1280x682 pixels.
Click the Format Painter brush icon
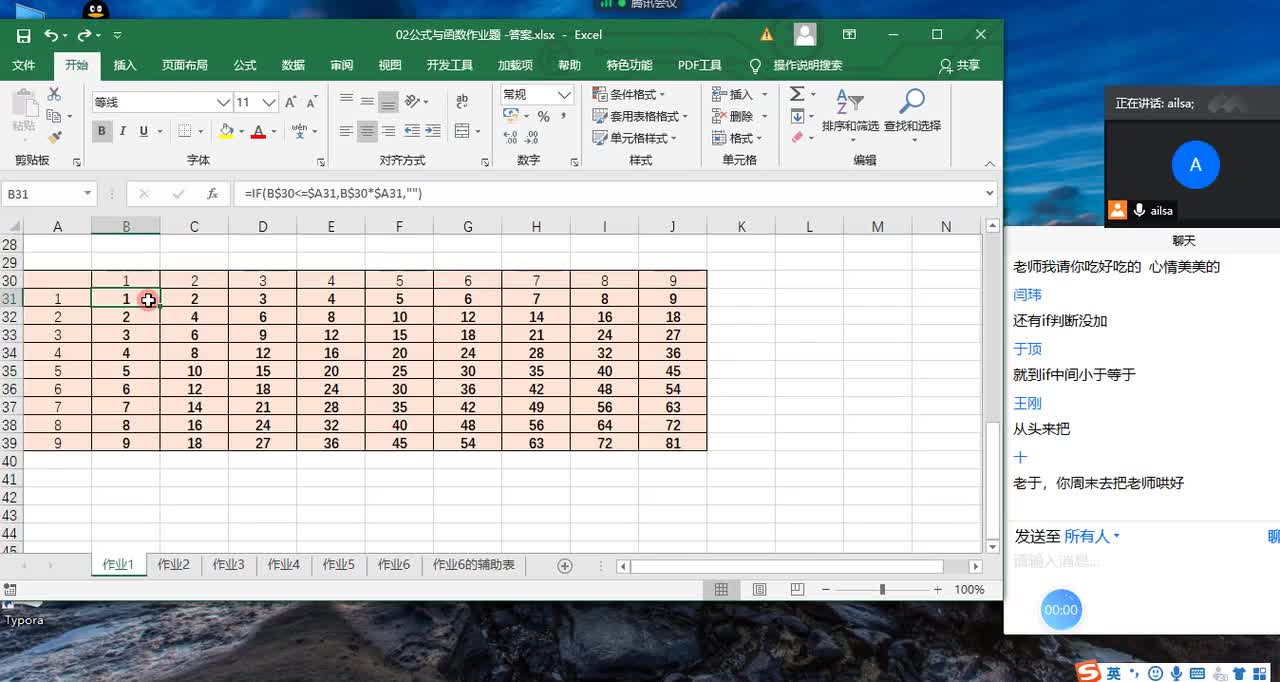coord(54,137)
